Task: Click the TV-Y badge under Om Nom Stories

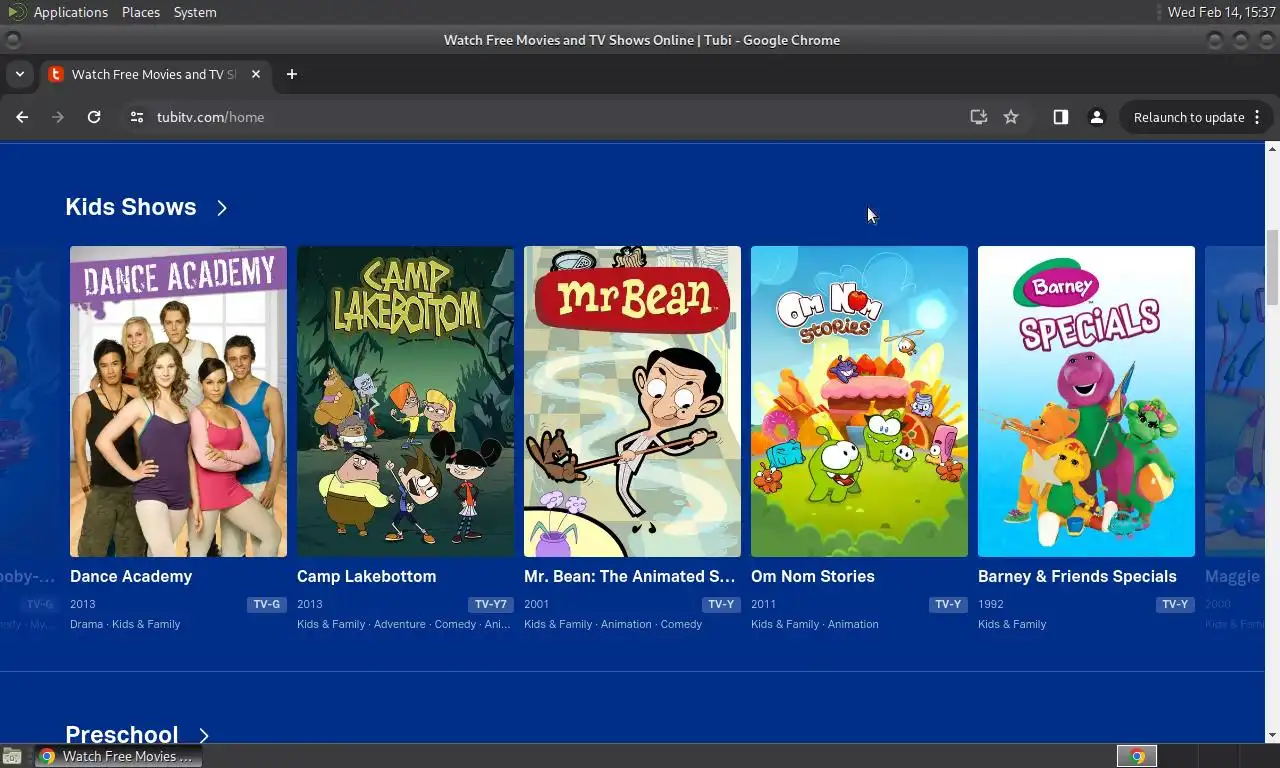Action: pos(948,604)
